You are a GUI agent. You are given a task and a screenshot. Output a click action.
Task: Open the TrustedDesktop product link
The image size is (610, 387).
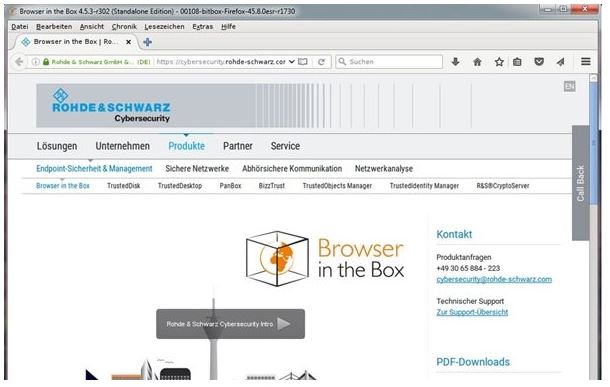coord(180,186)
